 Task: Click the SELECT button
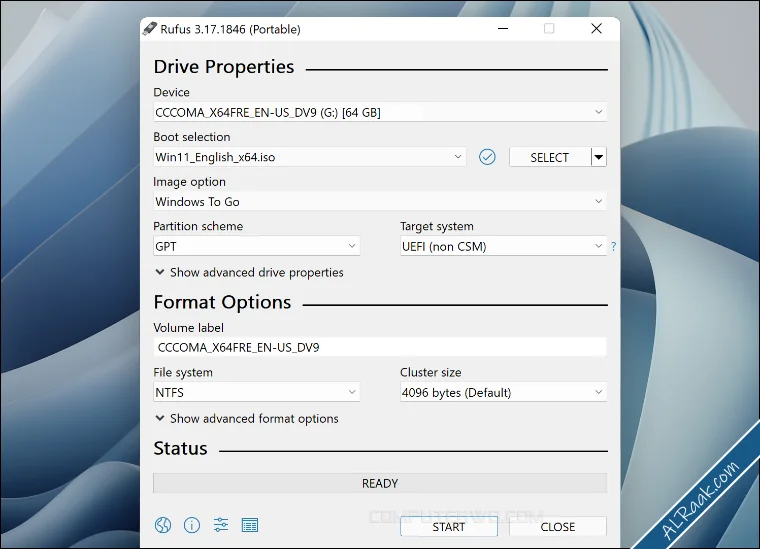tap(550, 157)
